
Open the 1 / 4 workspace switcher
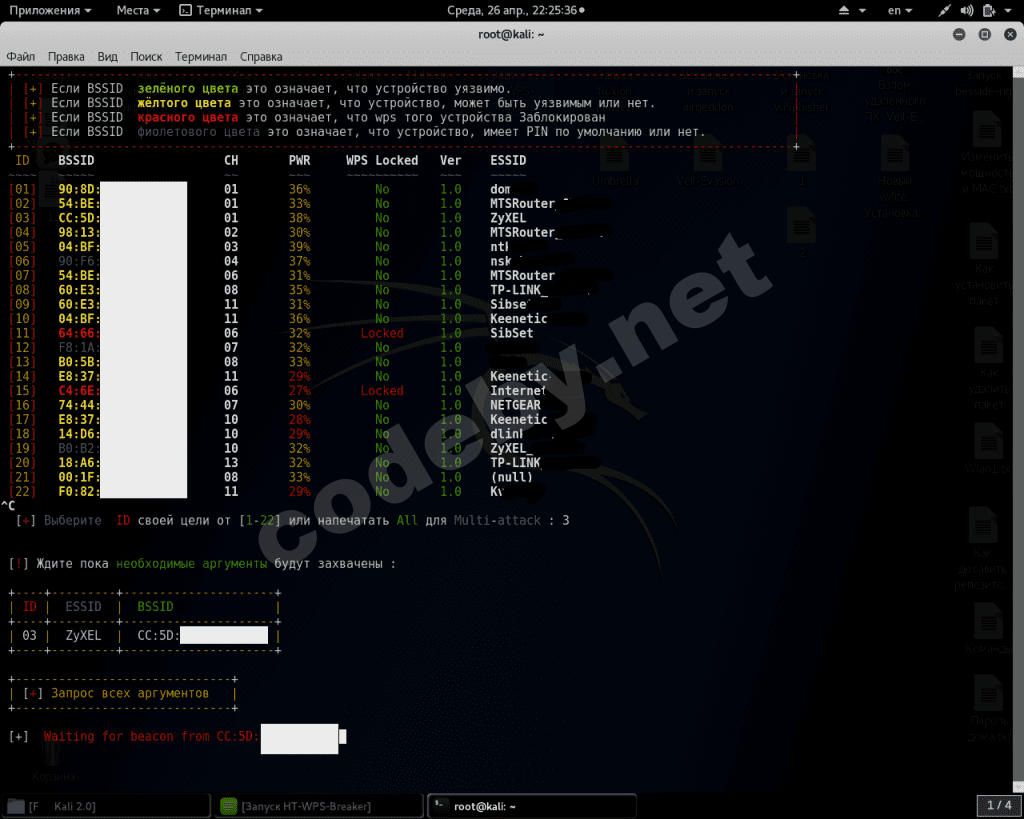click(x=999, y=806)
